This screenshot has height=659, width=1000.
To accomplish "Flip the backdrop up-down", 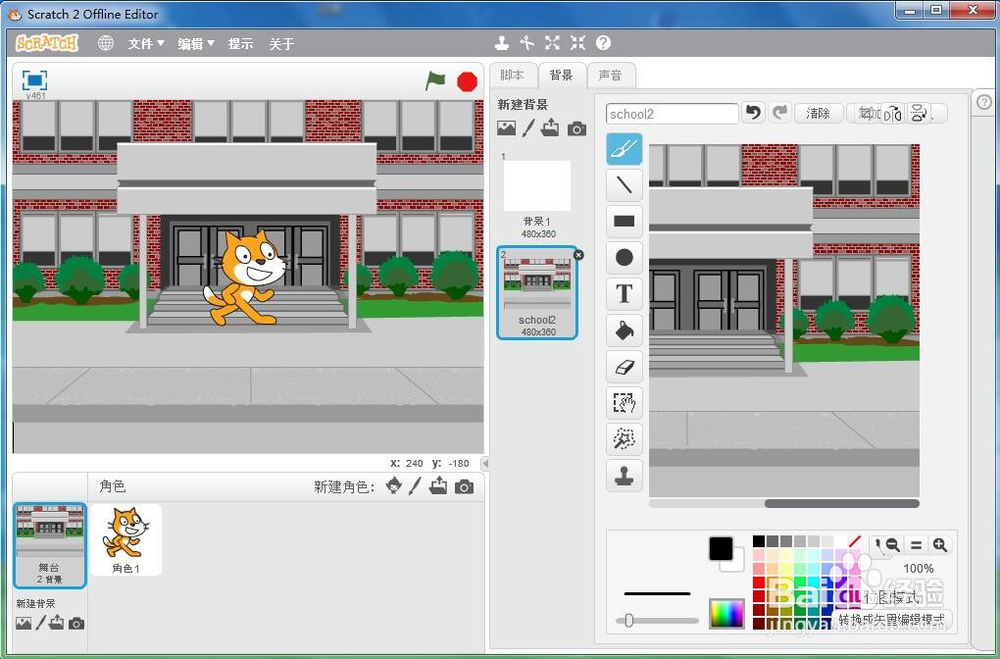I will point(918,114).
